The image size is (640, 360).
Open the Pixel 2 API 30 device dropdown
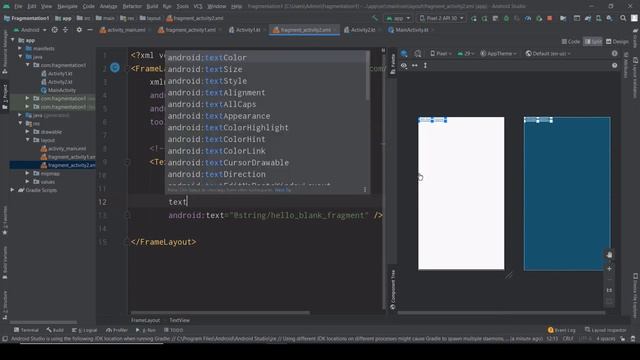[x=442, y=18]
